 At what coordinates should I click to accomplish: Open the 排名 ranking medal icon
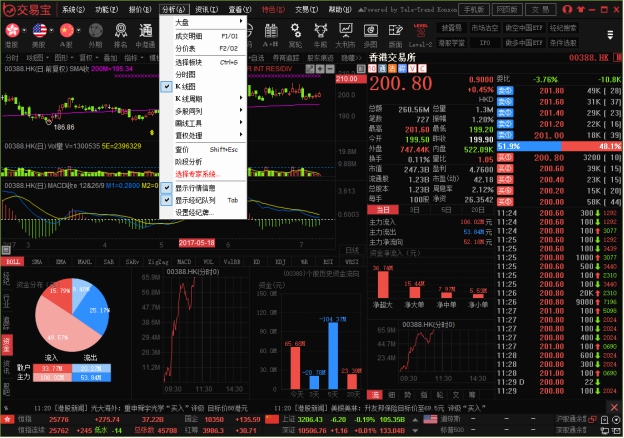click(x=122, y=32)
